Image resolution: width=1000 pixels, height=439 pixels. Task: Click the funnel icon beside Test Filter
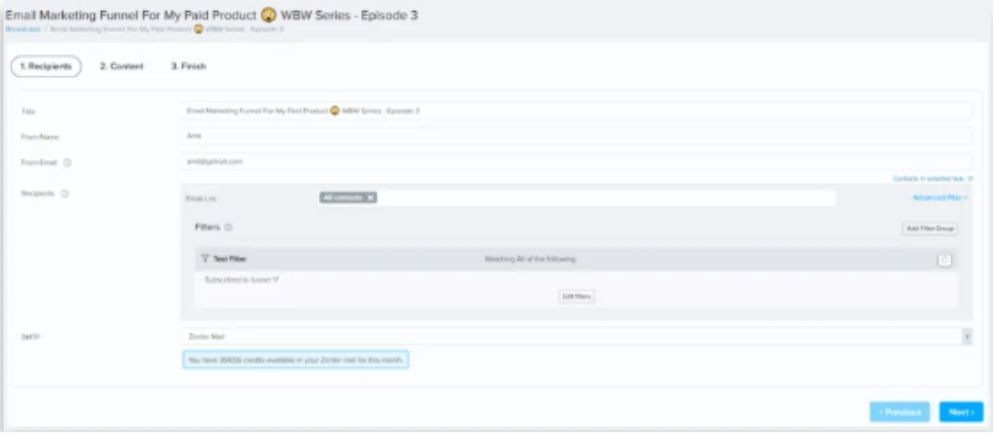[205, 258]
